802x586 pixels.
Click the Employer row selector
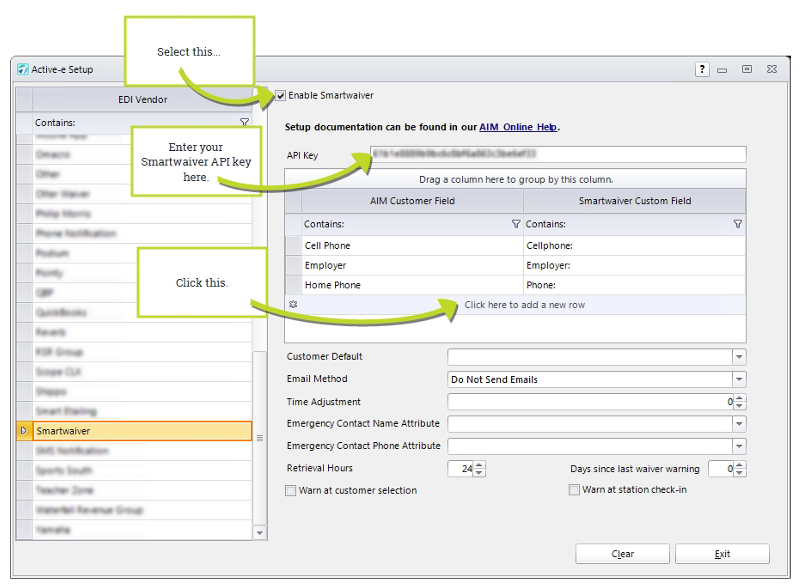click(x=293, y=265)
